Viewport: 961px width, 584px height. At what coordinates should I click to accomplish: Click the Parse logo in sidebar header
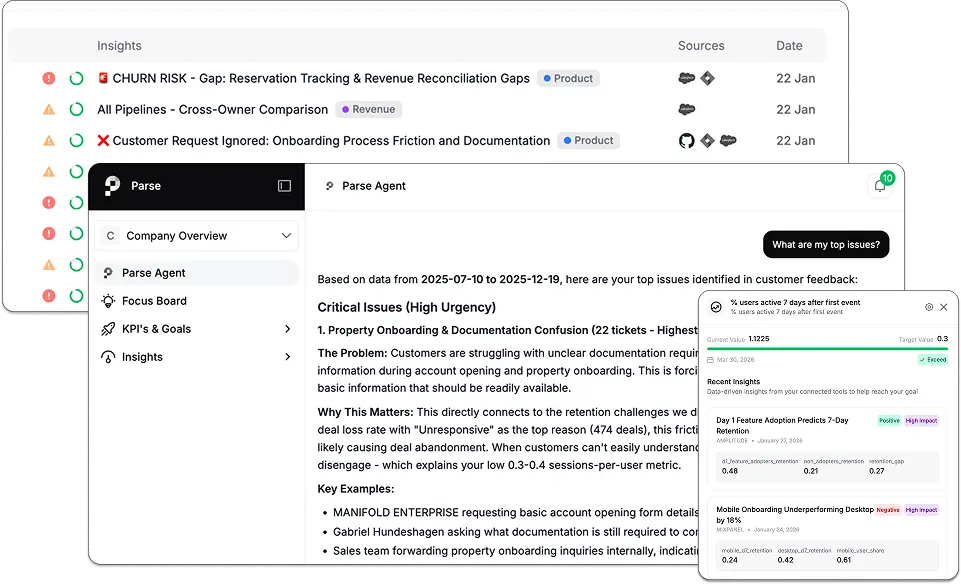112,186
